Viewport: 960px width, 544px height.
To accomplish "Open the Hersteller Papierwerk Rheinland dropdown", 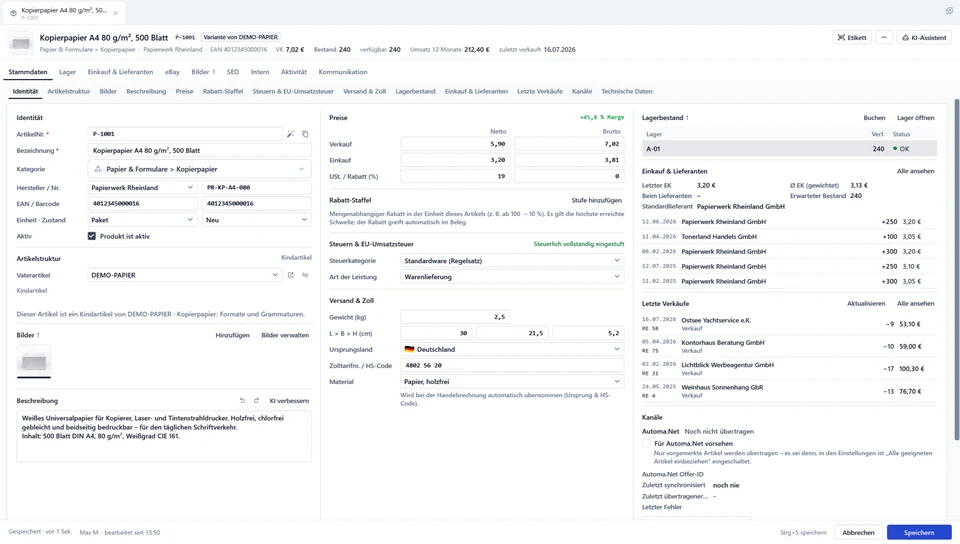I will [143, 188].
